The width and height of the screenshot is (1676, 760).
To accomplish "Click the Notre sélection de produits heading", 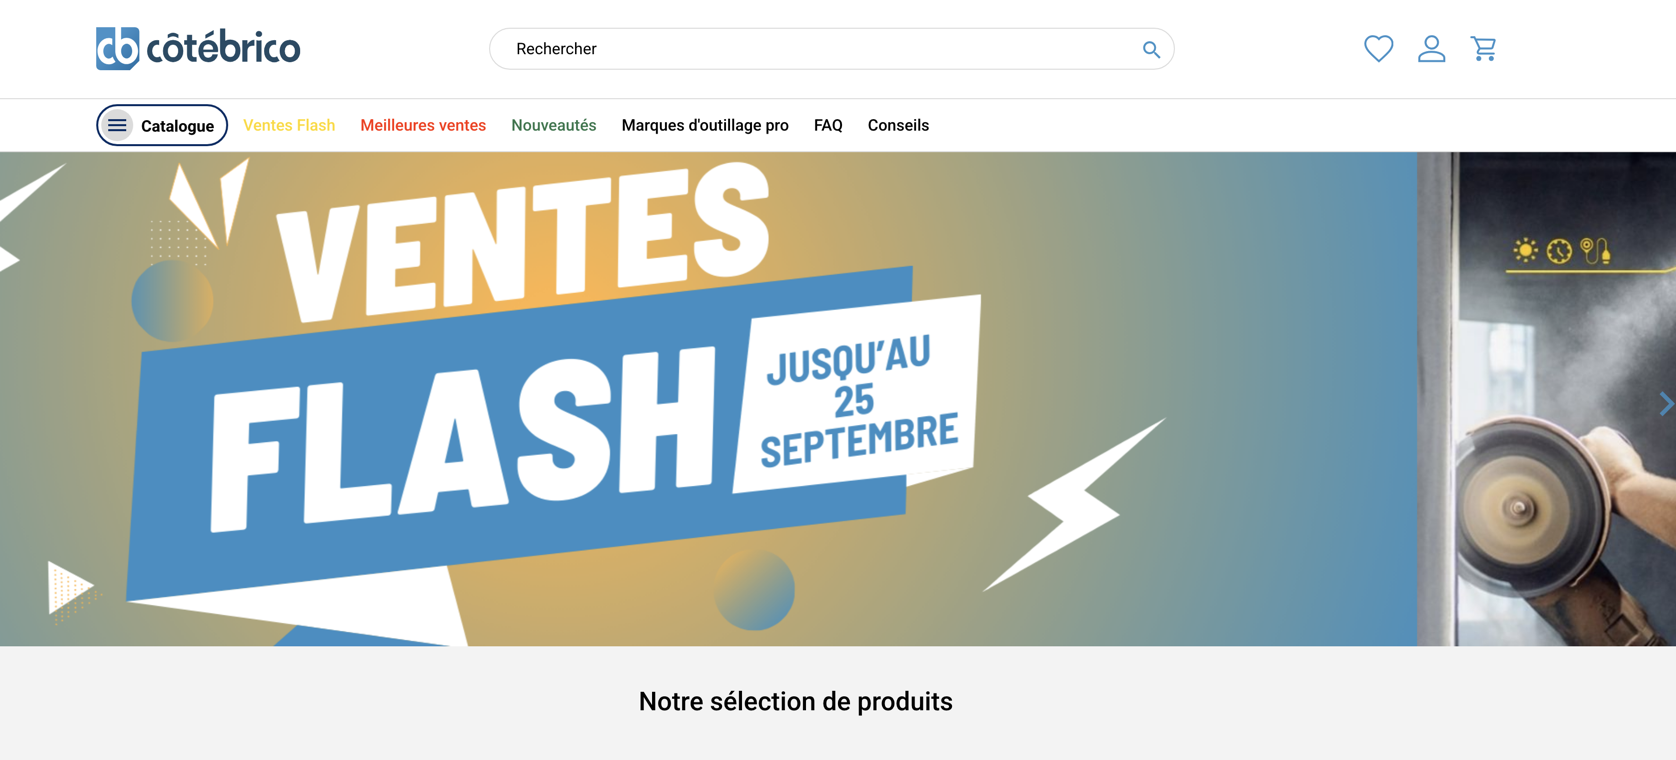I will 796,702.
